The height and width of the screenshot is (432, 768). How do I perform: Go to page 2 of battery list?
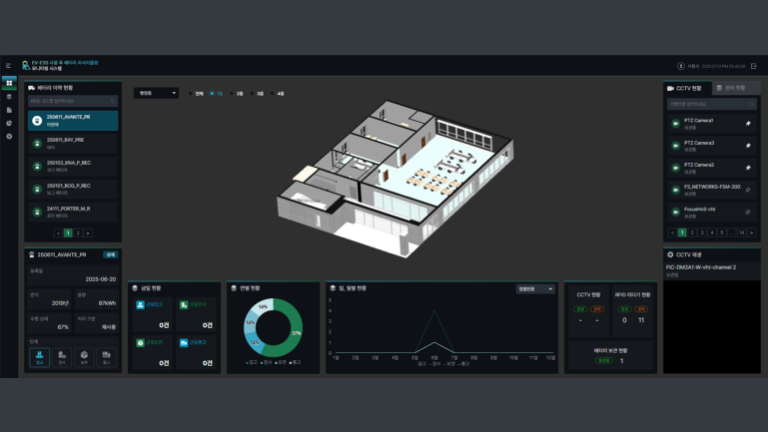pyautogui.click(x=78, y=232)
